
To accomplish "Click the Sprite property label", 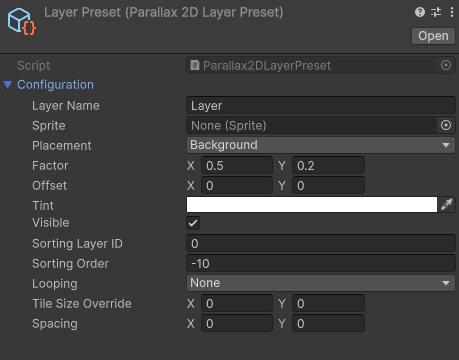I will click(x=49, y=126).
